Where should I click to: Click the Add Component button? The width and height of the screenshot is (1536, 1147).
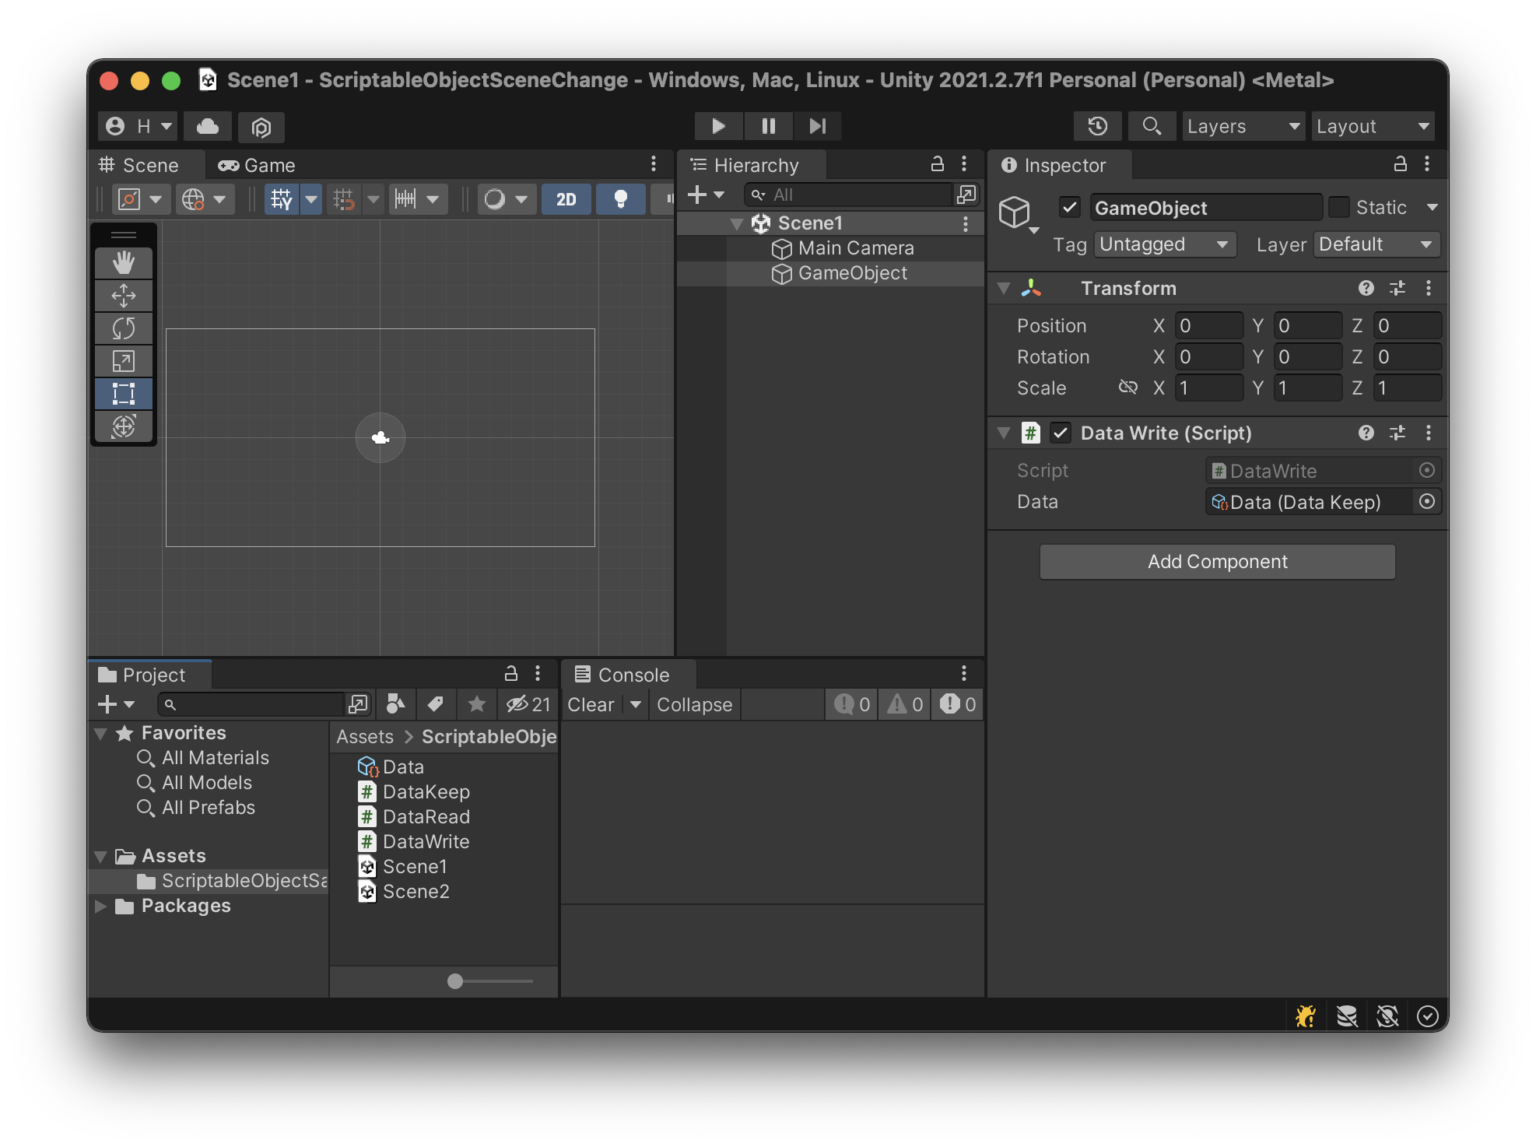point(1217,562)
